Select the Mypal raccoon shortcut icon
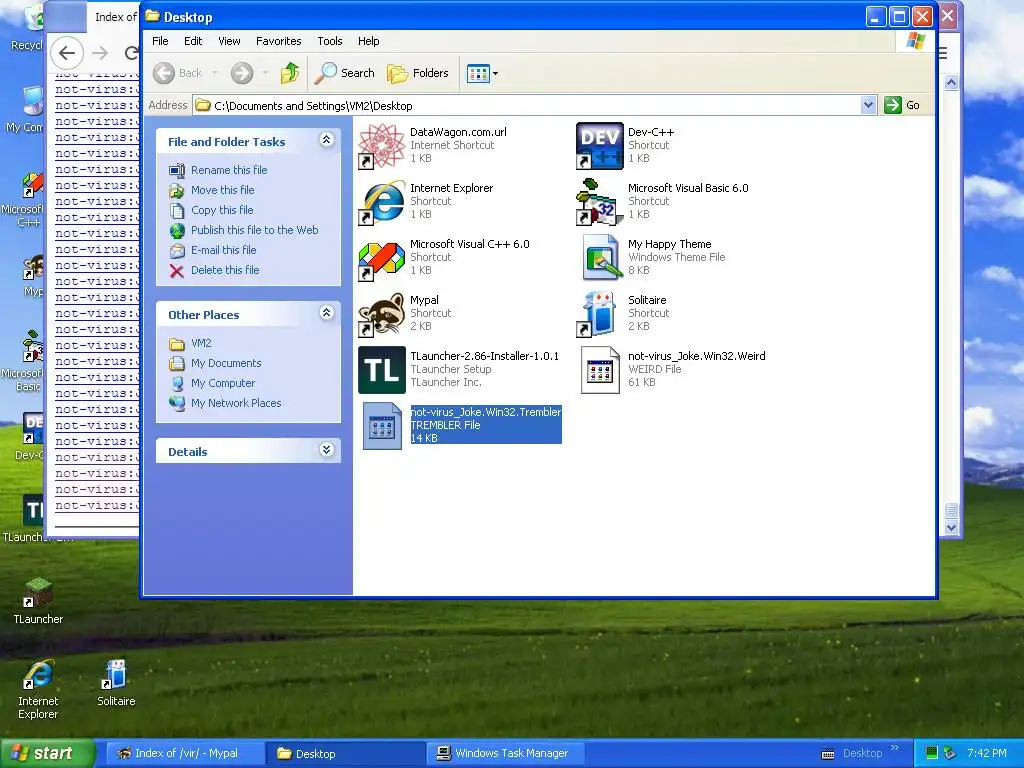 pyautogui.click(x=381, y=314)
